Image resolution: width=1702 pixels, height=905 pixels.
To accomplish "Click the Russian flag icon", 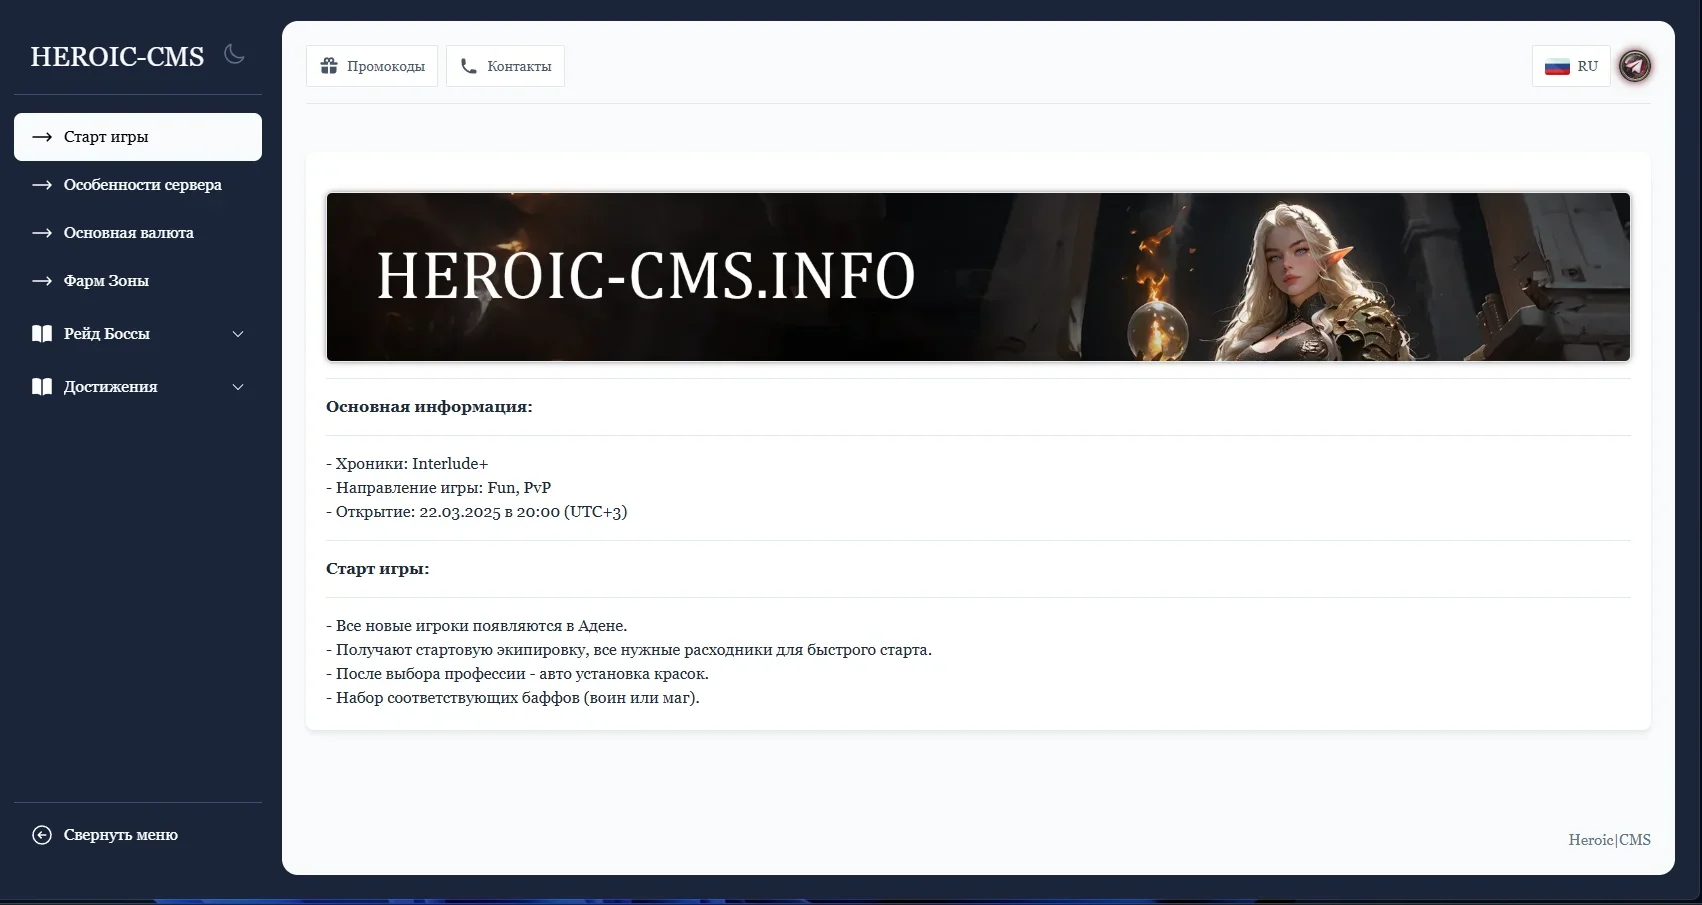I will point(1557,67).
